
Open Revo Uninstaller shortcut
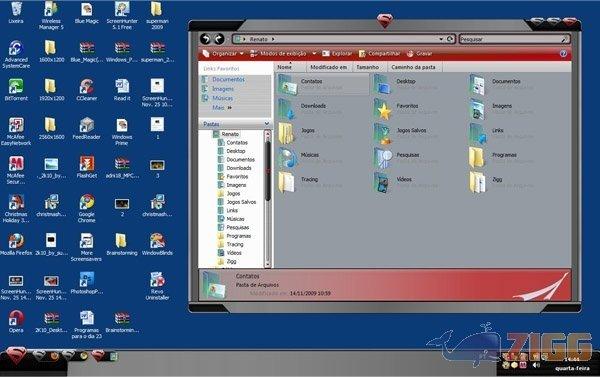click(x=157, y=286)
